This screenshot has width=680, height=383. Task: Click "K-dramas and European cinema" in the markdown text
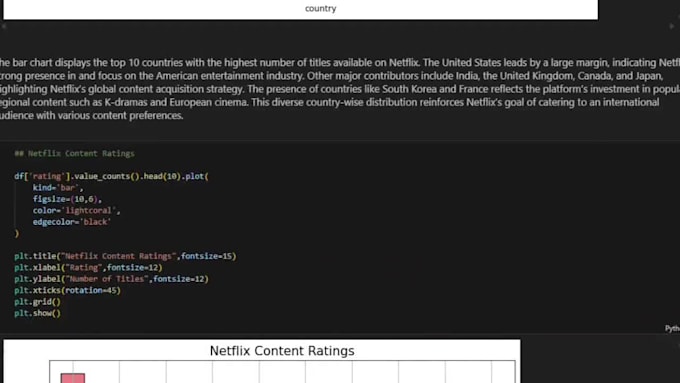tap(176, 102)
